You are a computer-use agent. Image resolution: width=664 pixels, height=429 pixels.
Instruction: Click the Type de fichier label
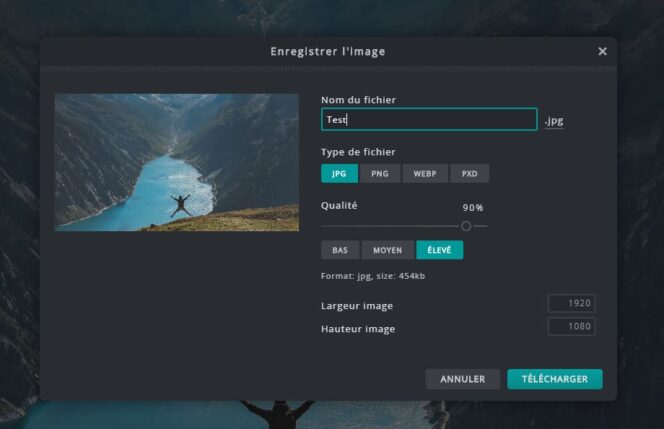click(x=358, y=152)
